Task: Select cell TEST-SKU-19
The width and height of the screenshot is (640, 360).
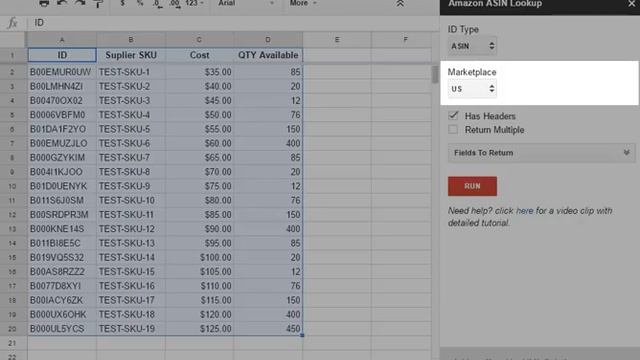Action: tap(131, 329)
